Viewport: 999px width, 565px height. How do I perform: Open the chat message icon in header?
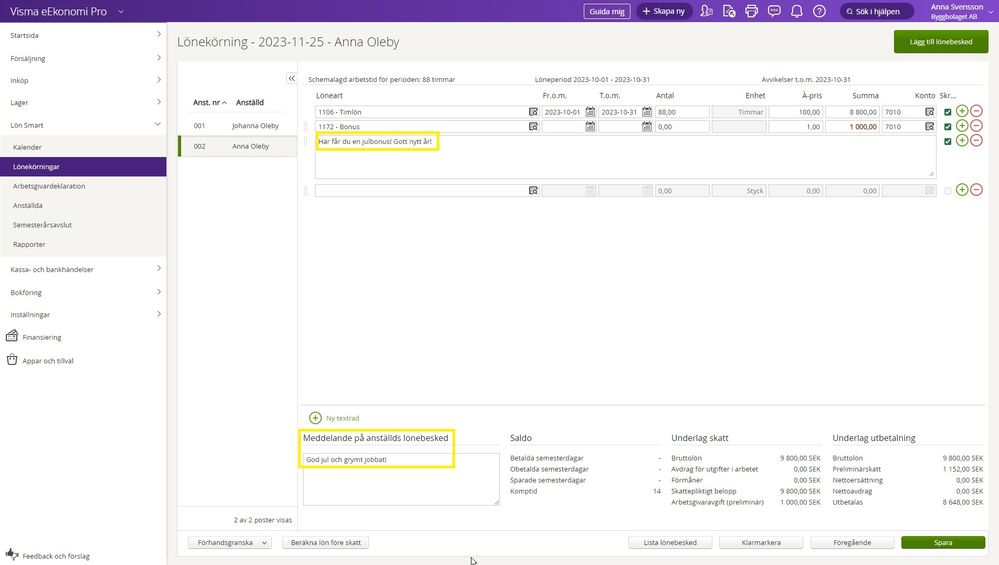tap(774, 11)
